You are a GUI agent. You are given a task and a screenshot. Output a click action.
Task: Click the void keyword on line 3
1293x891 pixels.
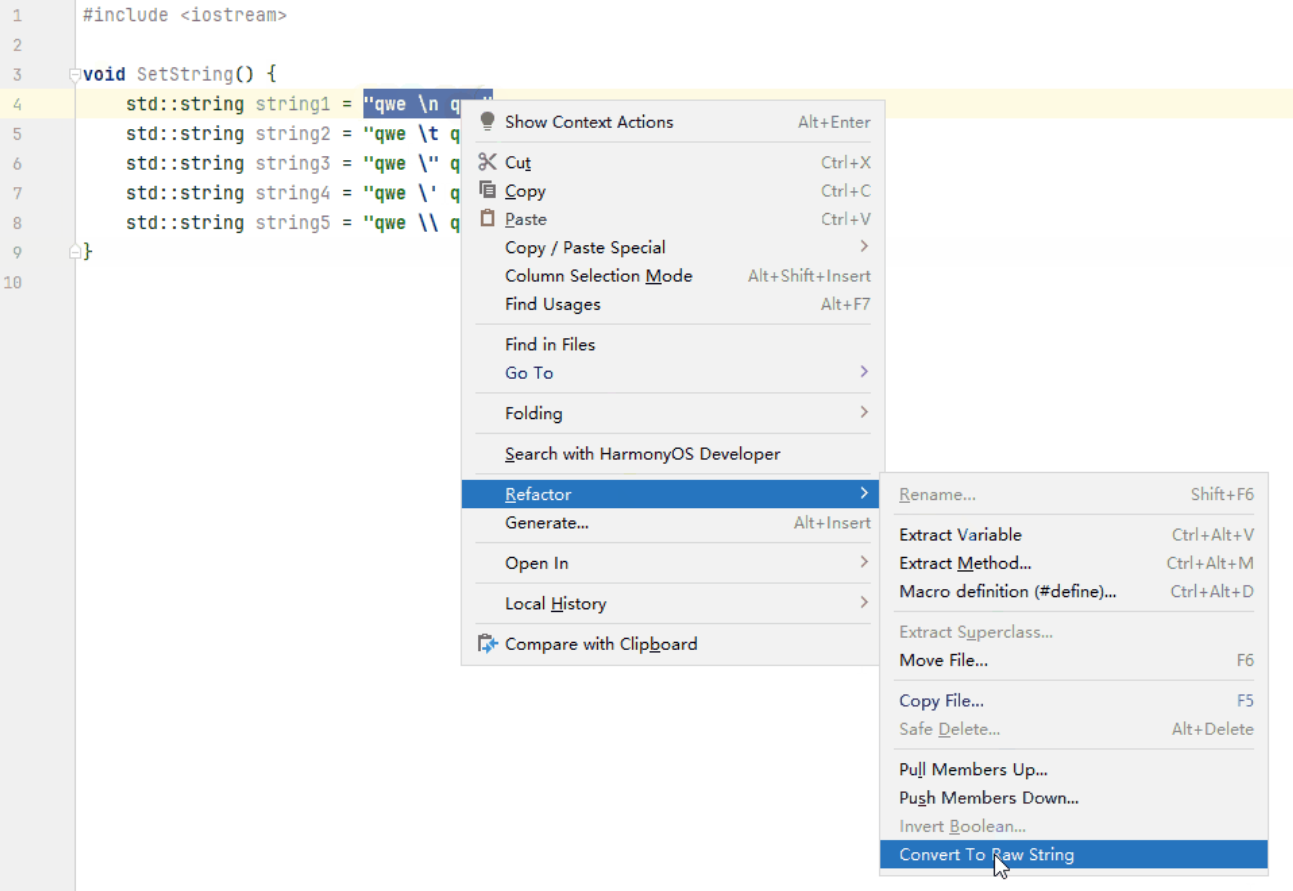coord(104,74)
